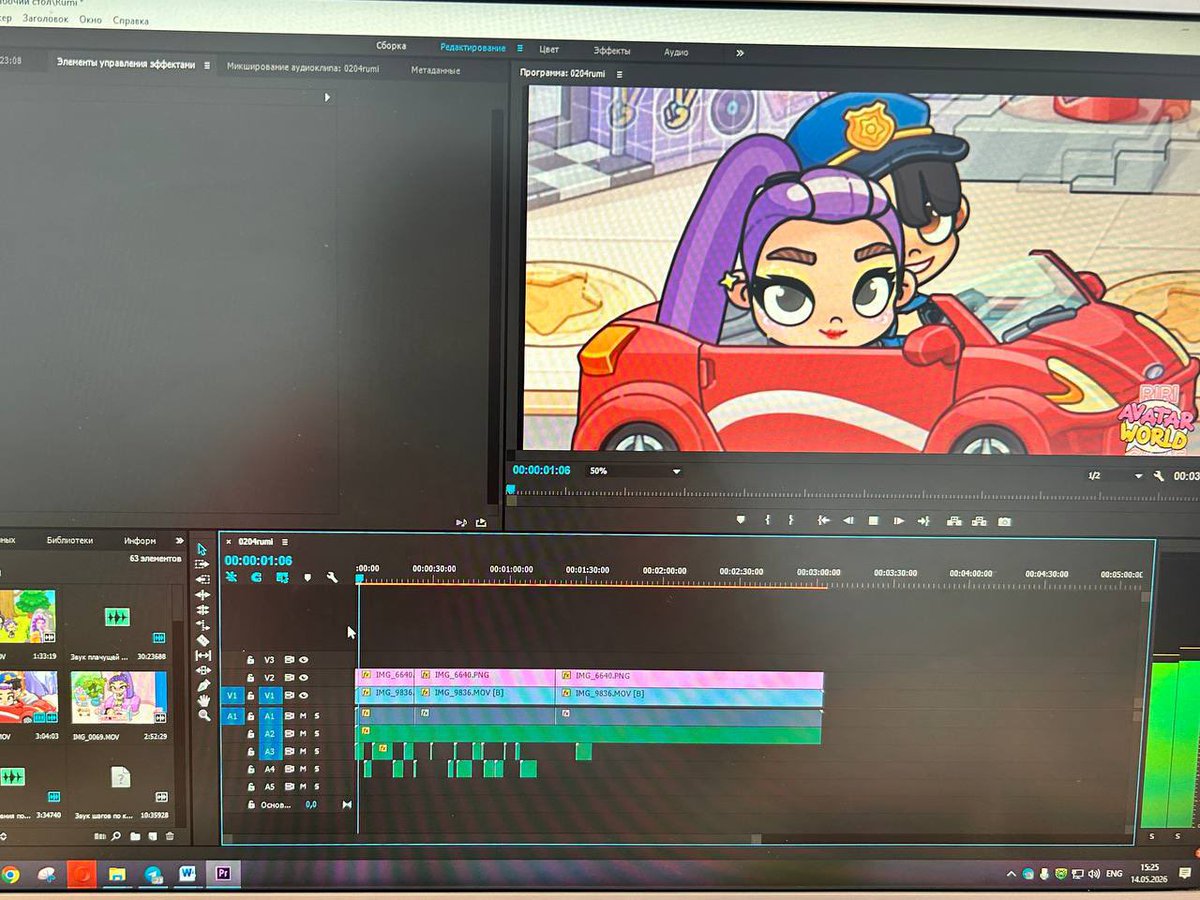
Task: Open the Метаданные tab
Action: tap(435, 70)
